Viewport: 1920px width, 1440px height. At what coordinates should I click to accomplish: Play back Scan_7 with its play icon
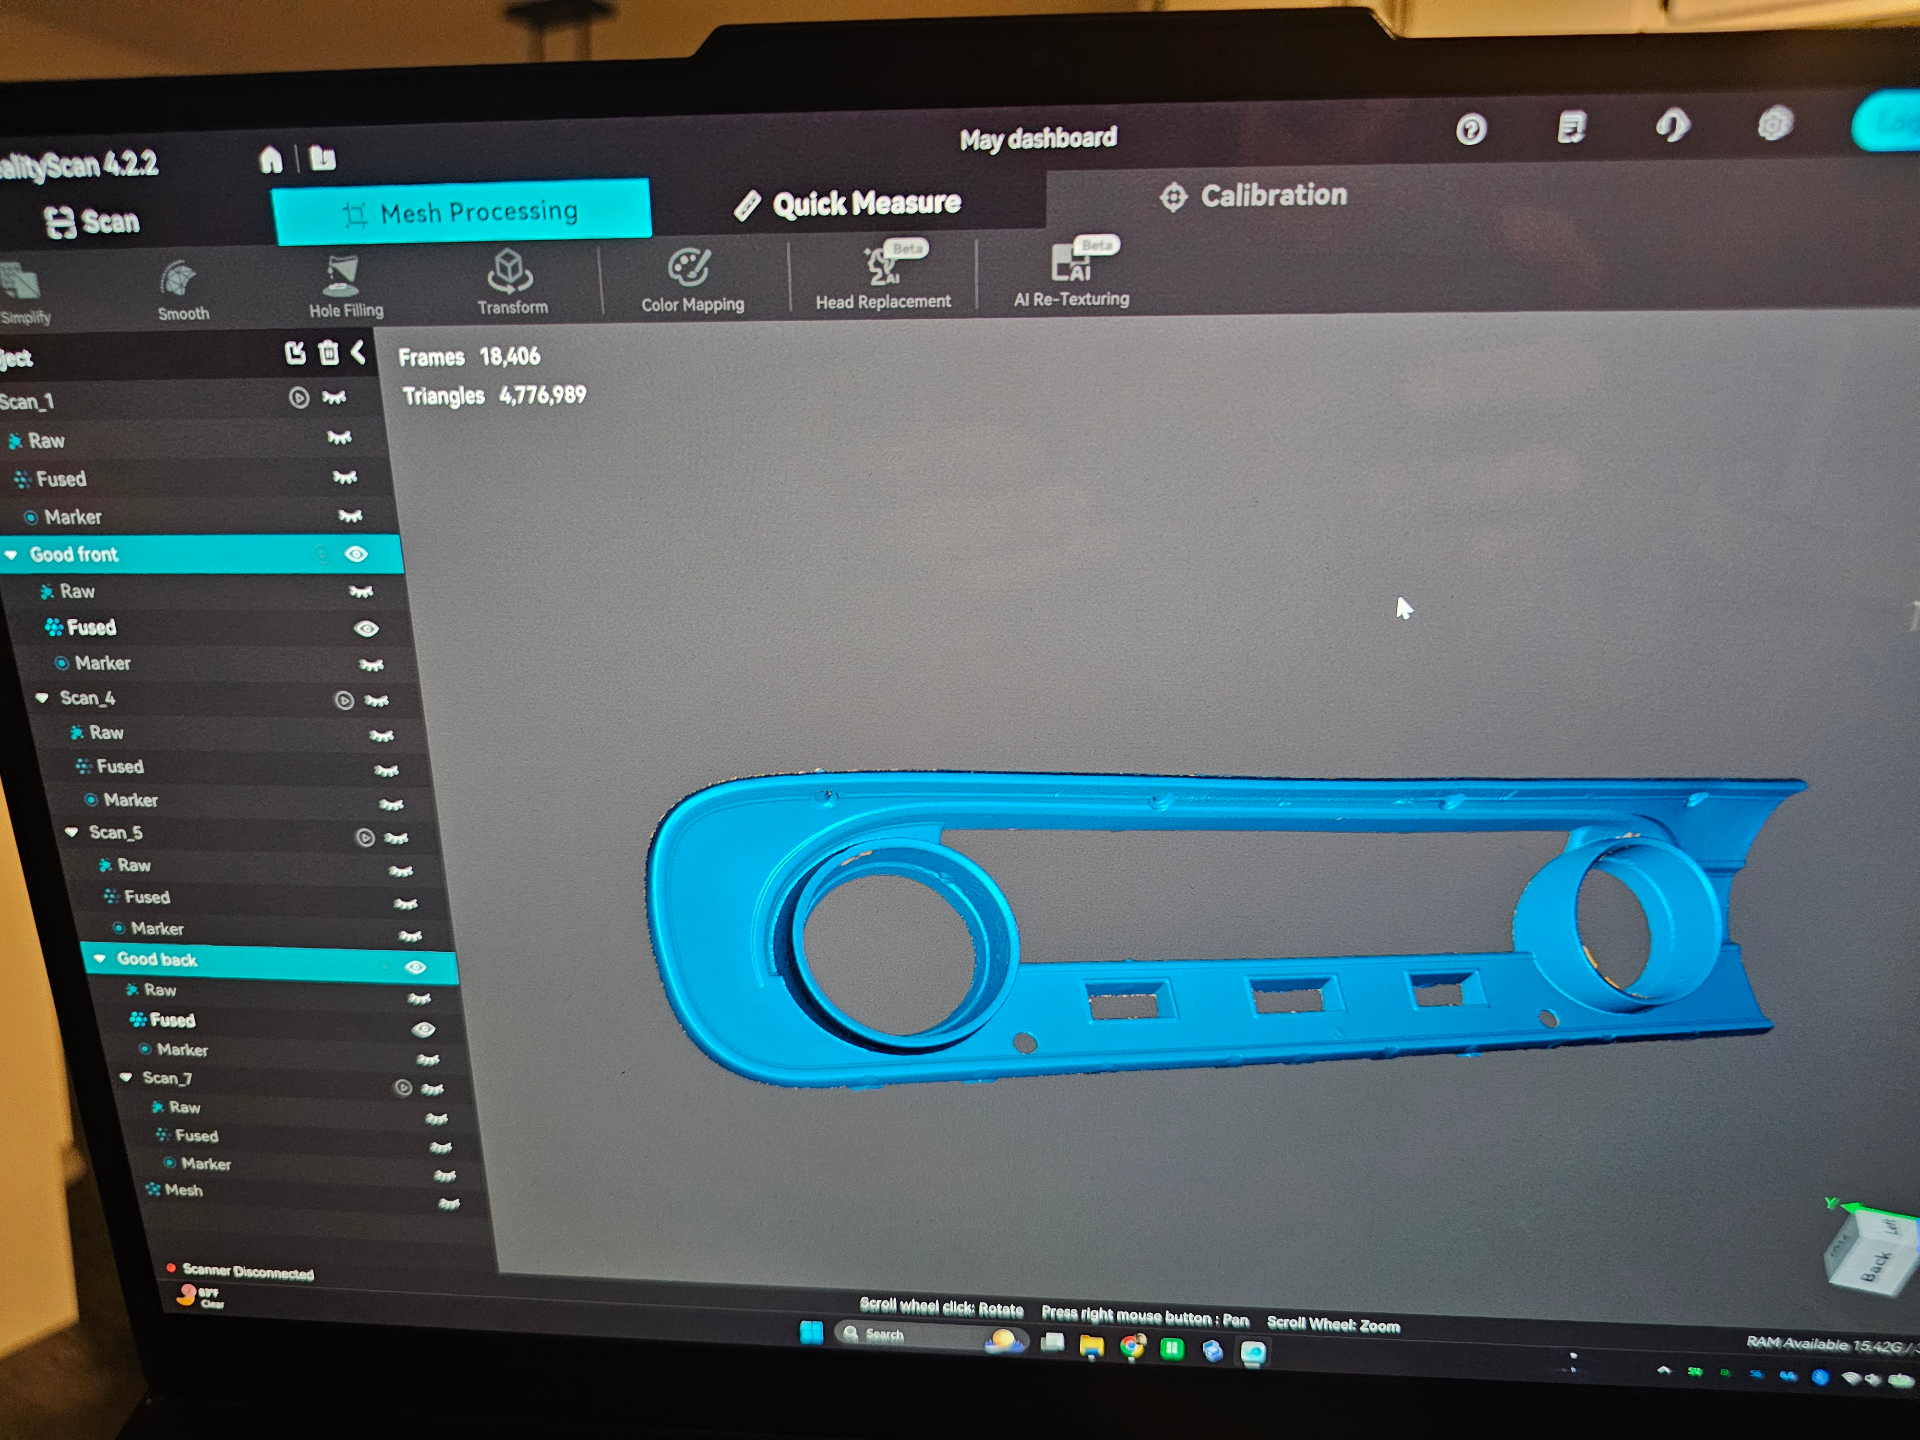[x=403, y=1087]
